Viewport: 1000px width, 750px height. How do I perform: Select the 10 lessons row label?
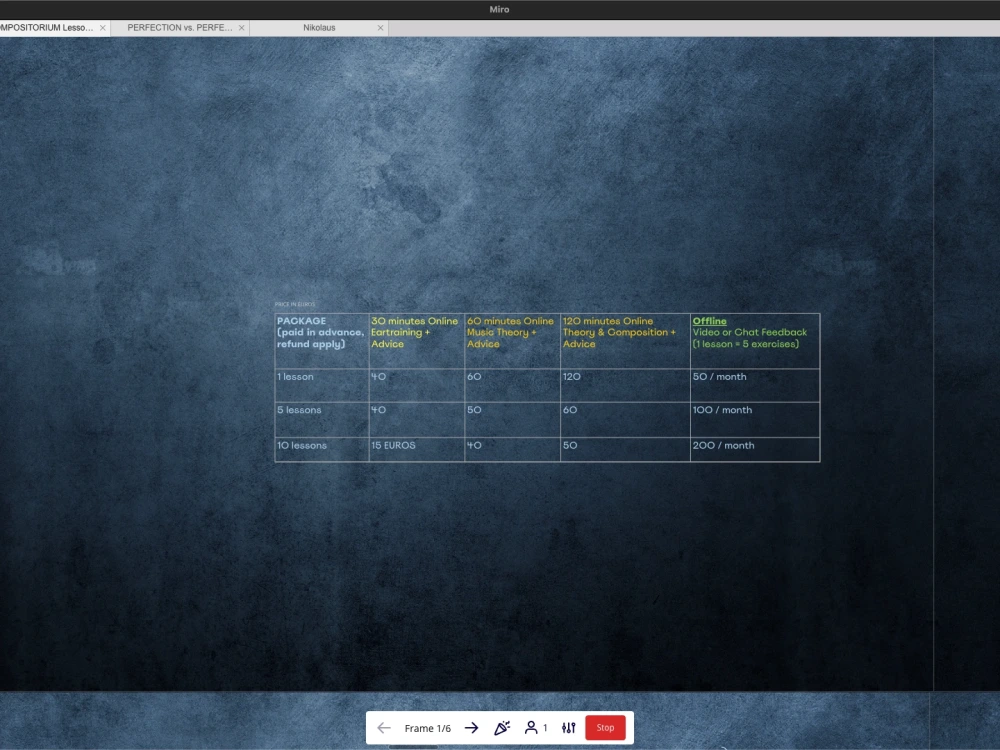tap(302, 446)
